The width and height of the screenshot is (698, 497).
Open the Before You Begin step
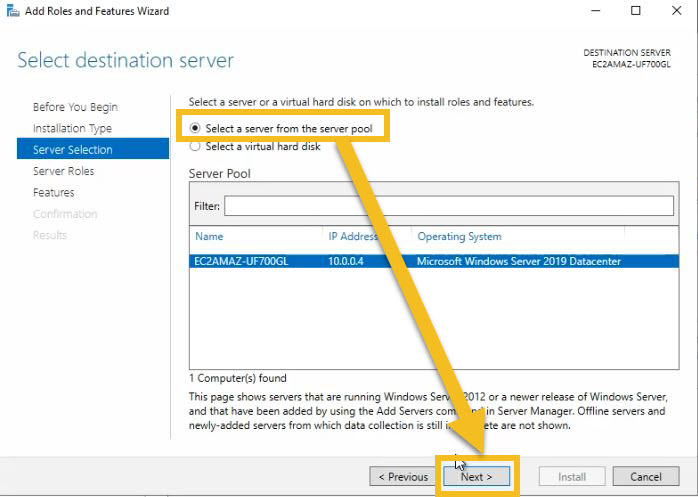point(75,107)
